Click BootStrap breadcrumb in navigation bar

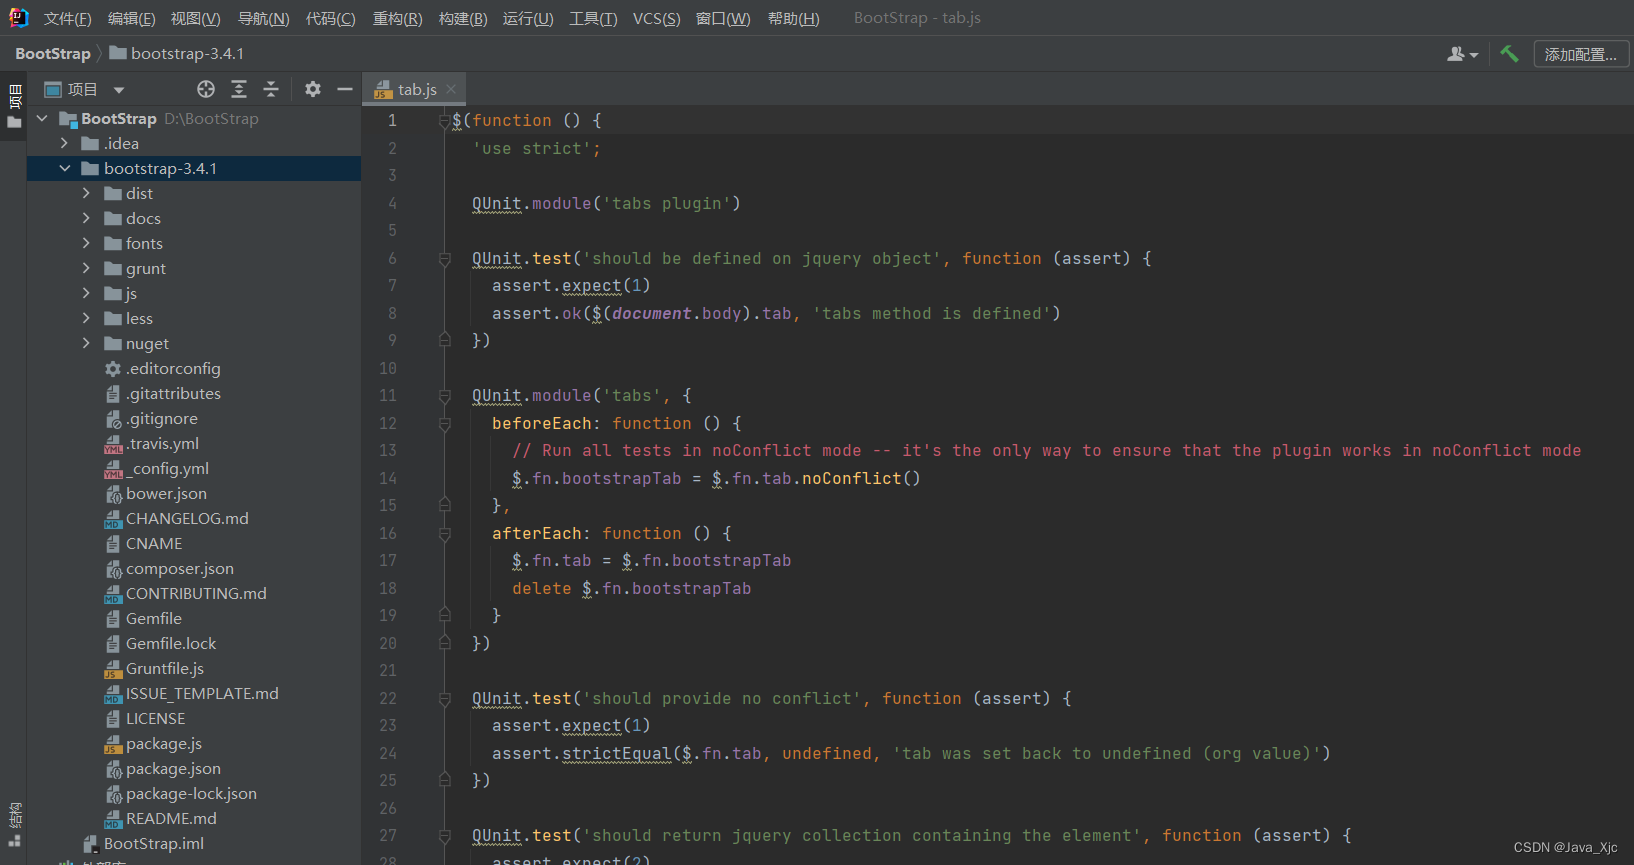click(53, 54)
